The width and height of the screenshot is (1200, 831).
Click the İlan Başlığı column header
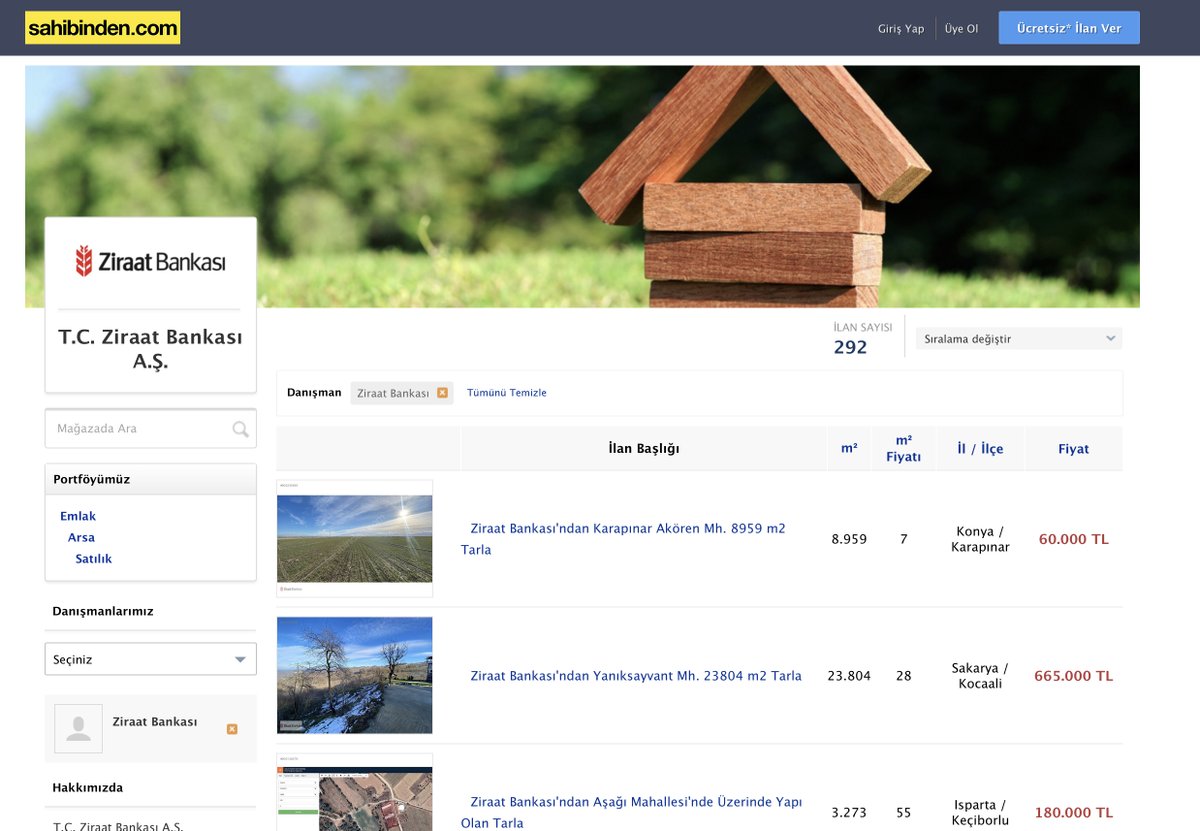(644, 448)
